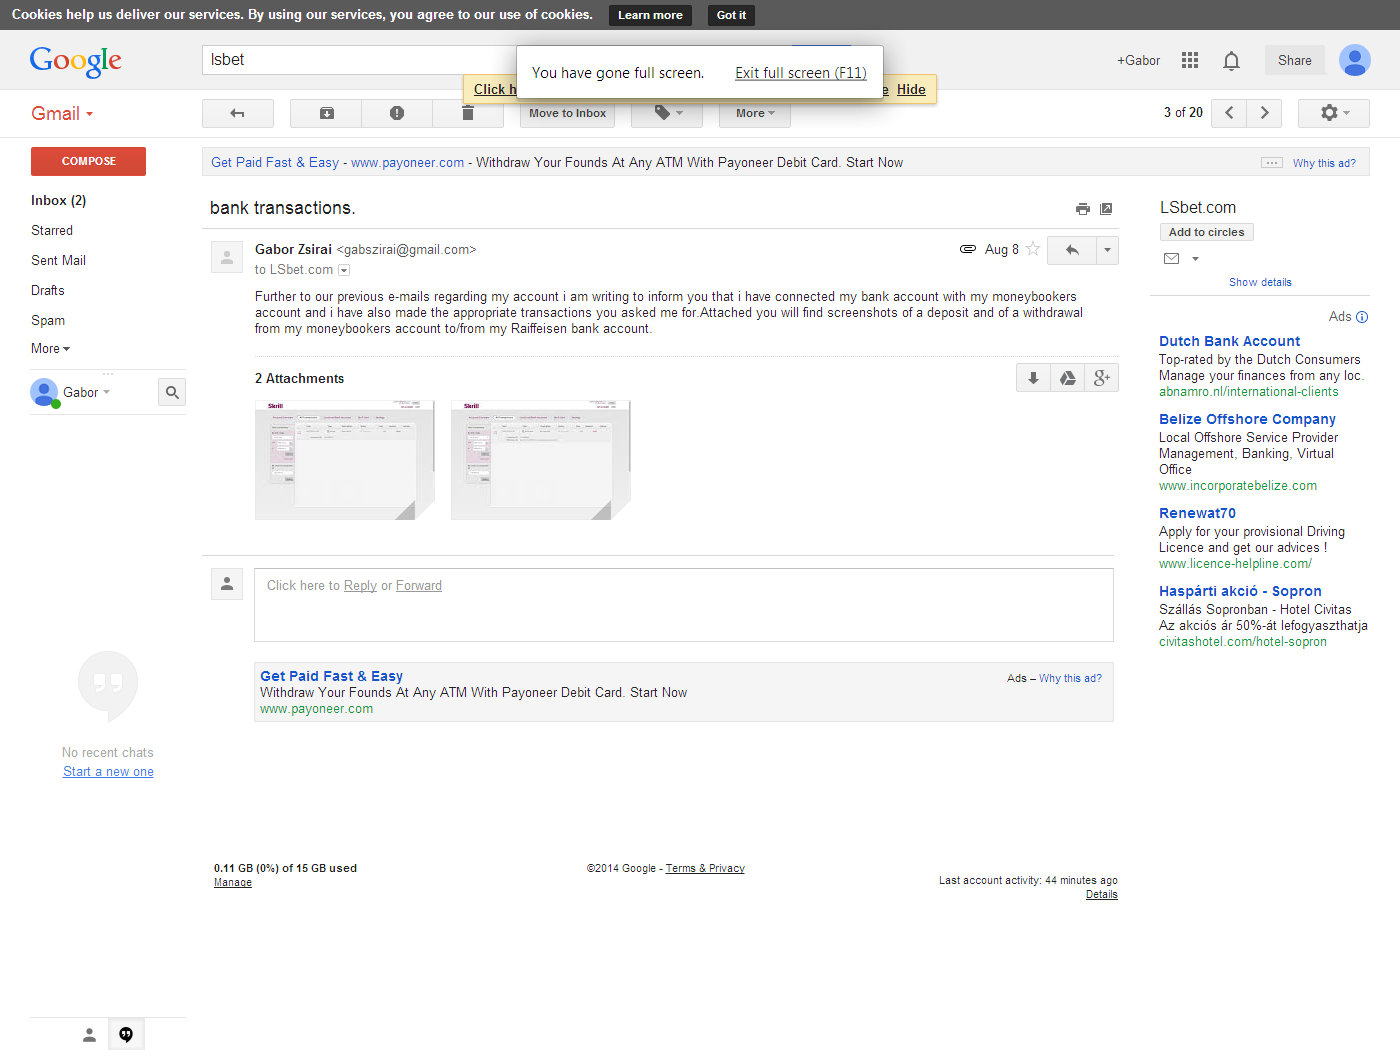The height and width of the screenshot is (1050, 1400).
Task: Open the Starred folder
Action: 52,231
